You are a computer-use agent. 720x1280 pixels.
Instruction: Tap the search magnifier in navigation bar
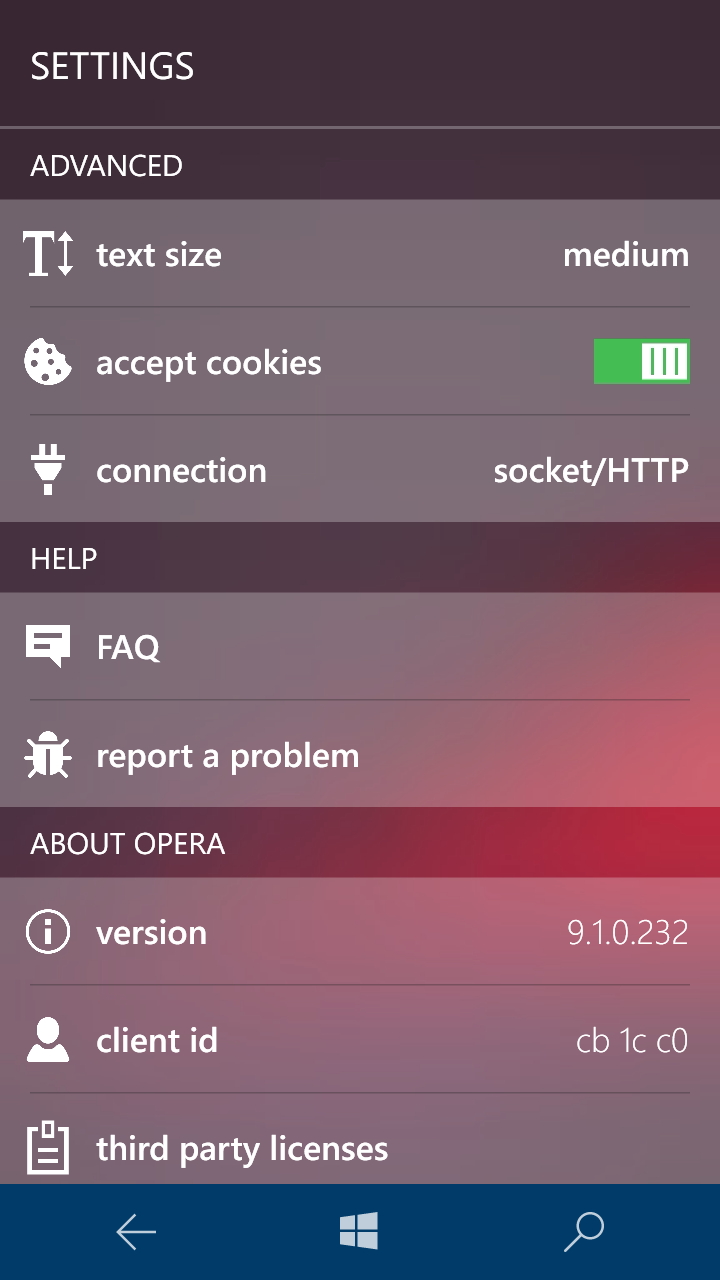click(x=584, y=1232)
